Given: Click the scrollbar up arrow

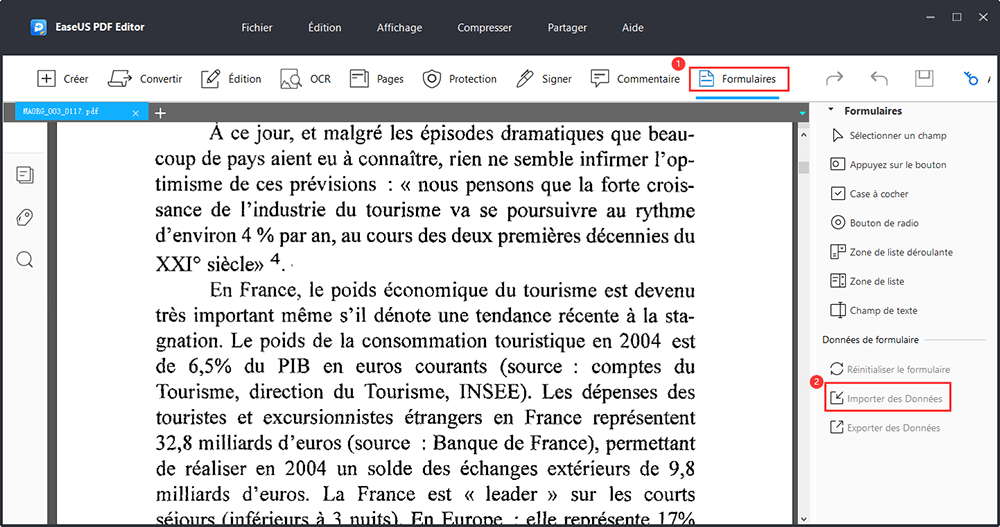Looking at the screenshot, I should point(804,135).
